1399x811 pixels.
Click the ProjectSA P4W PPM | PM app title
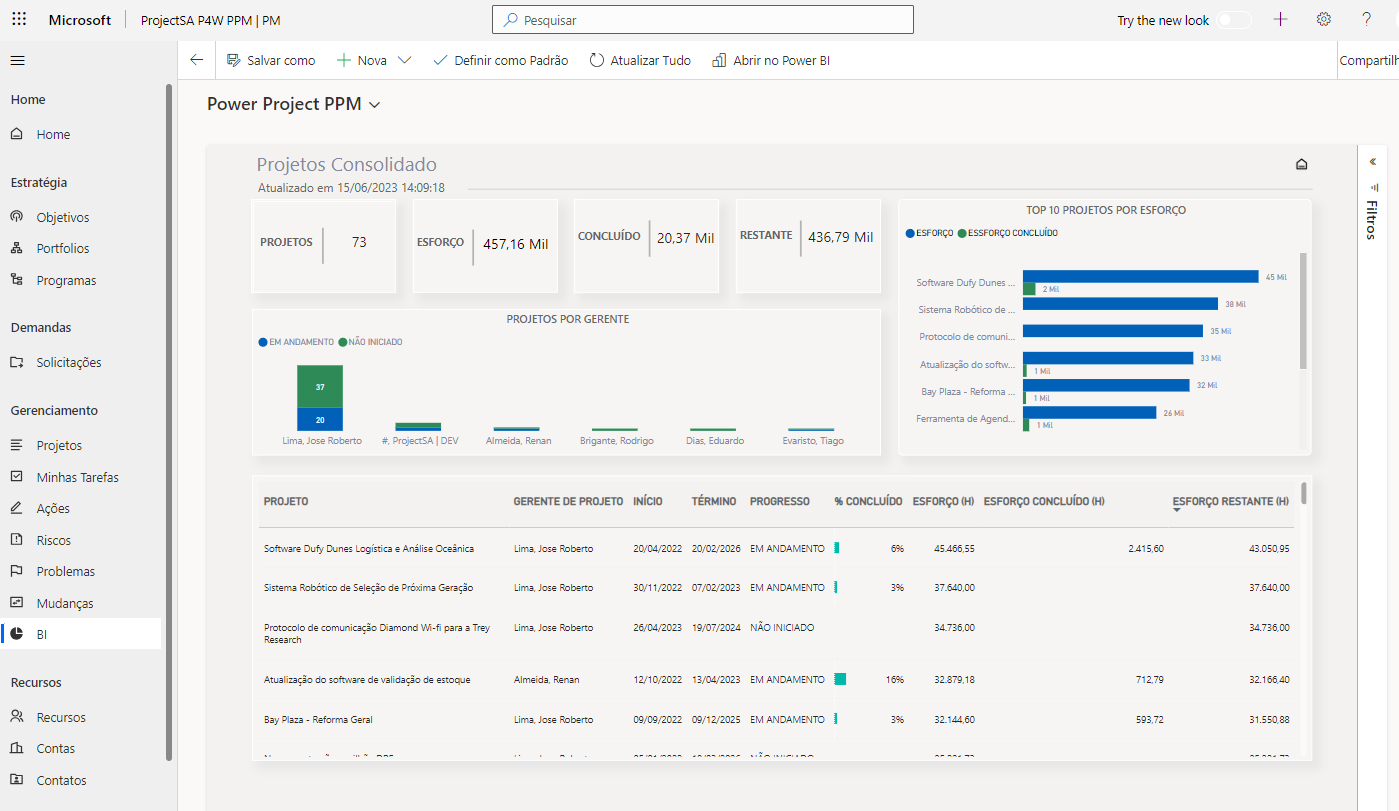(211, 20)
